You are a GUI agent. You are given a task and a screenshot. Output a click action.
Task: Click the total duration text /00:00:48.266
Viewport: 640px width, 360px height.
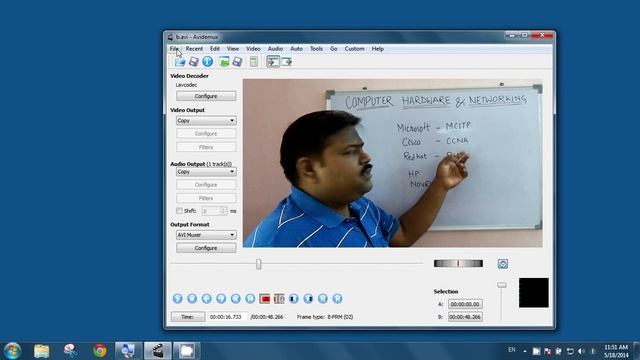(x=267, y=317)
